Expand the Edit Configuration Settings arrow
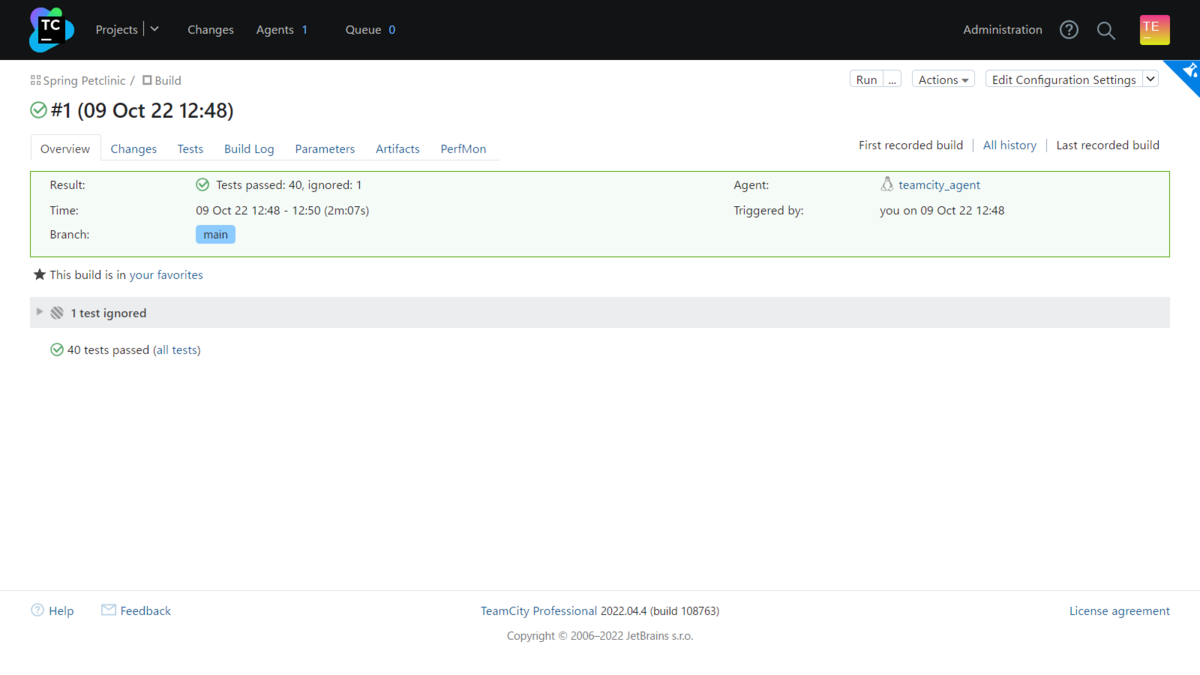This screenshot has height=675, width=1200. tap(1150, 80)
